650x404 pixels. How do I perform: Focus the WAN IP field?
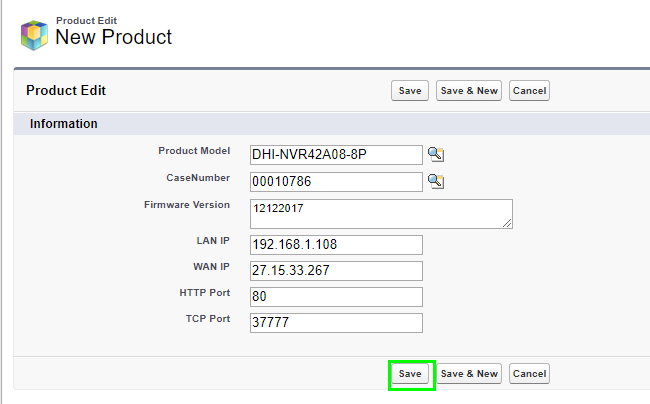point(336,271)
